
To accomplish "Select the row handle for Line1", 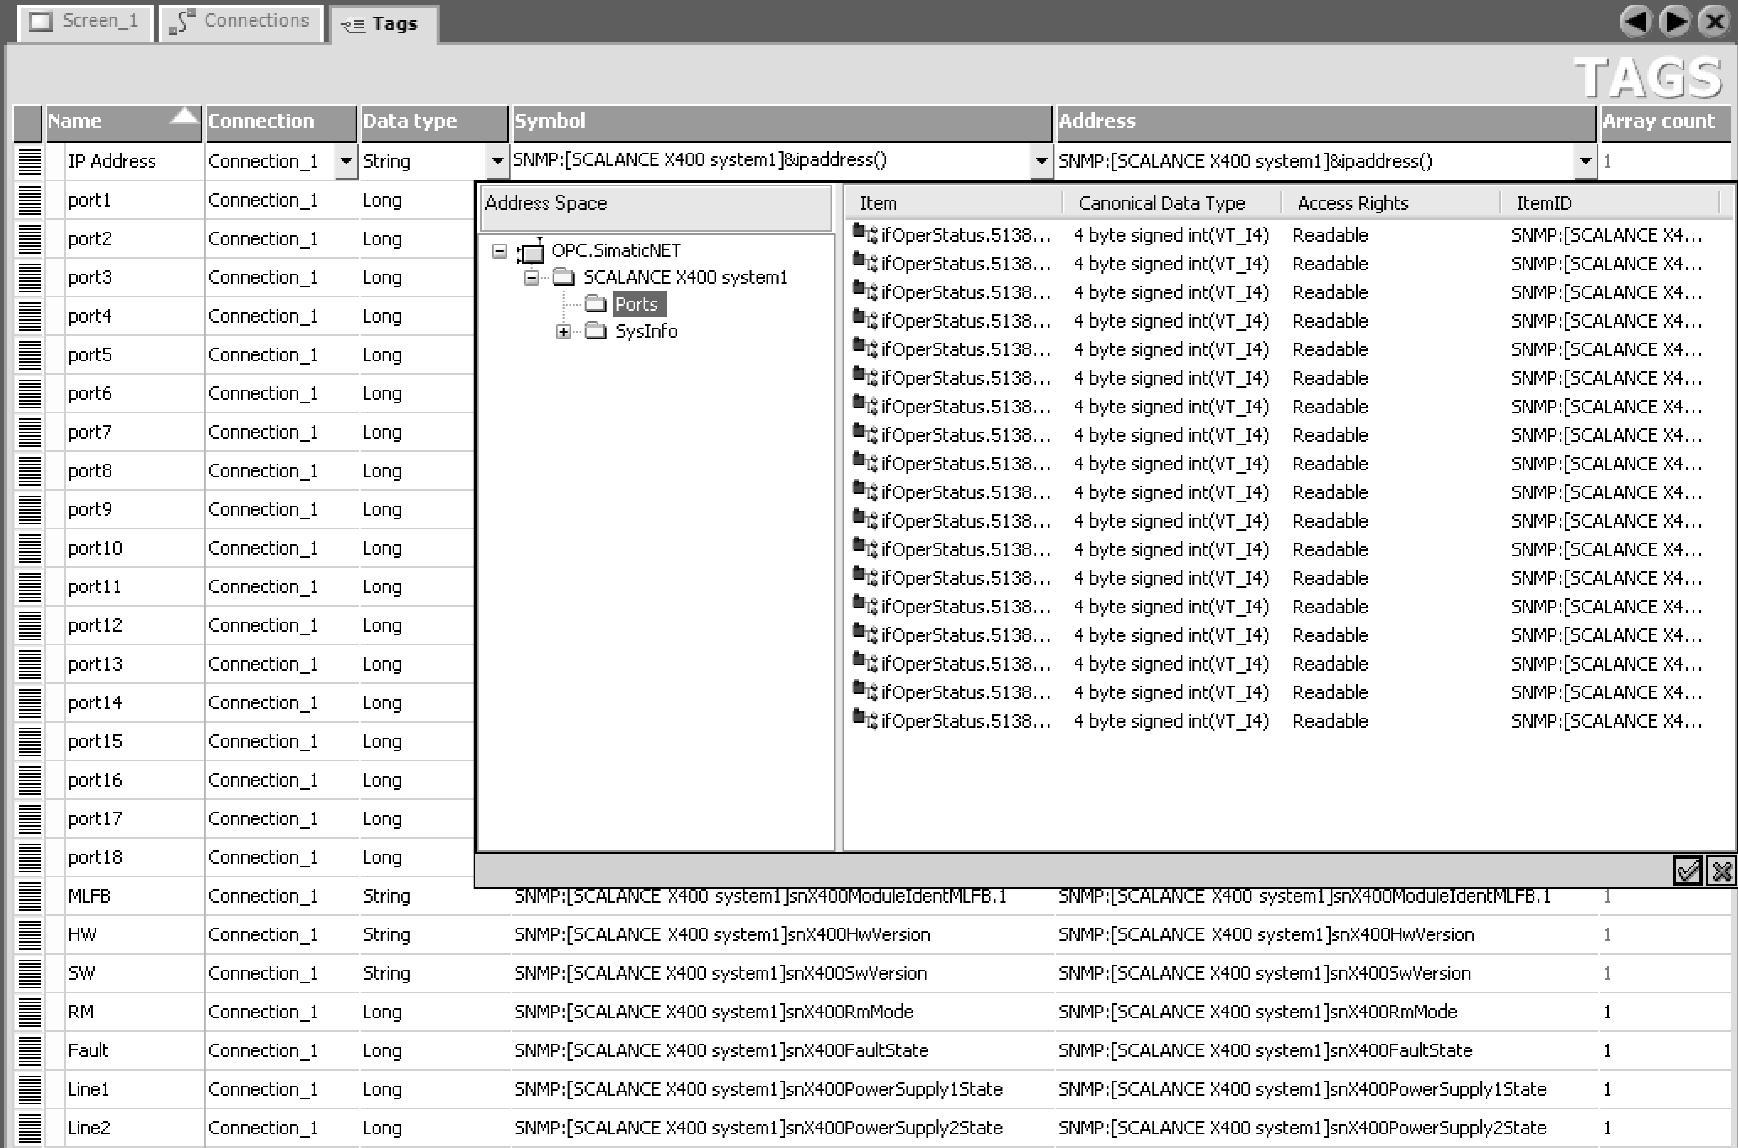I will coord(30,1089).
